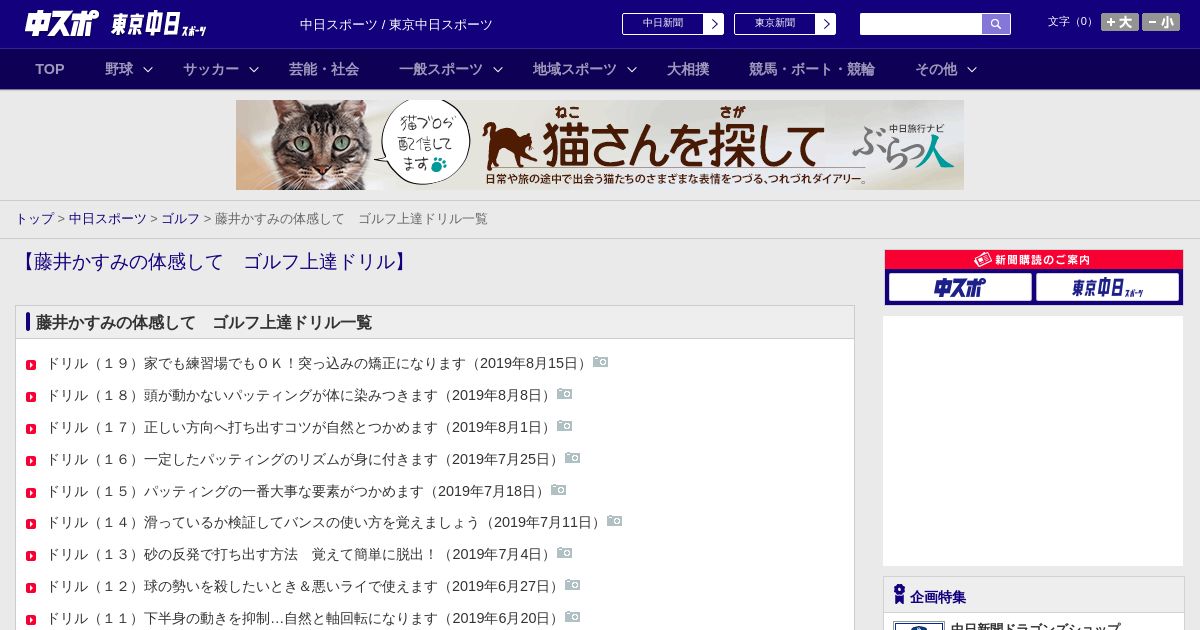Viewport: 1200px width, 630px height.
Task: Open ドリル(17) 正しい方向へ打ち出す article
Action: tap(300, 427)
